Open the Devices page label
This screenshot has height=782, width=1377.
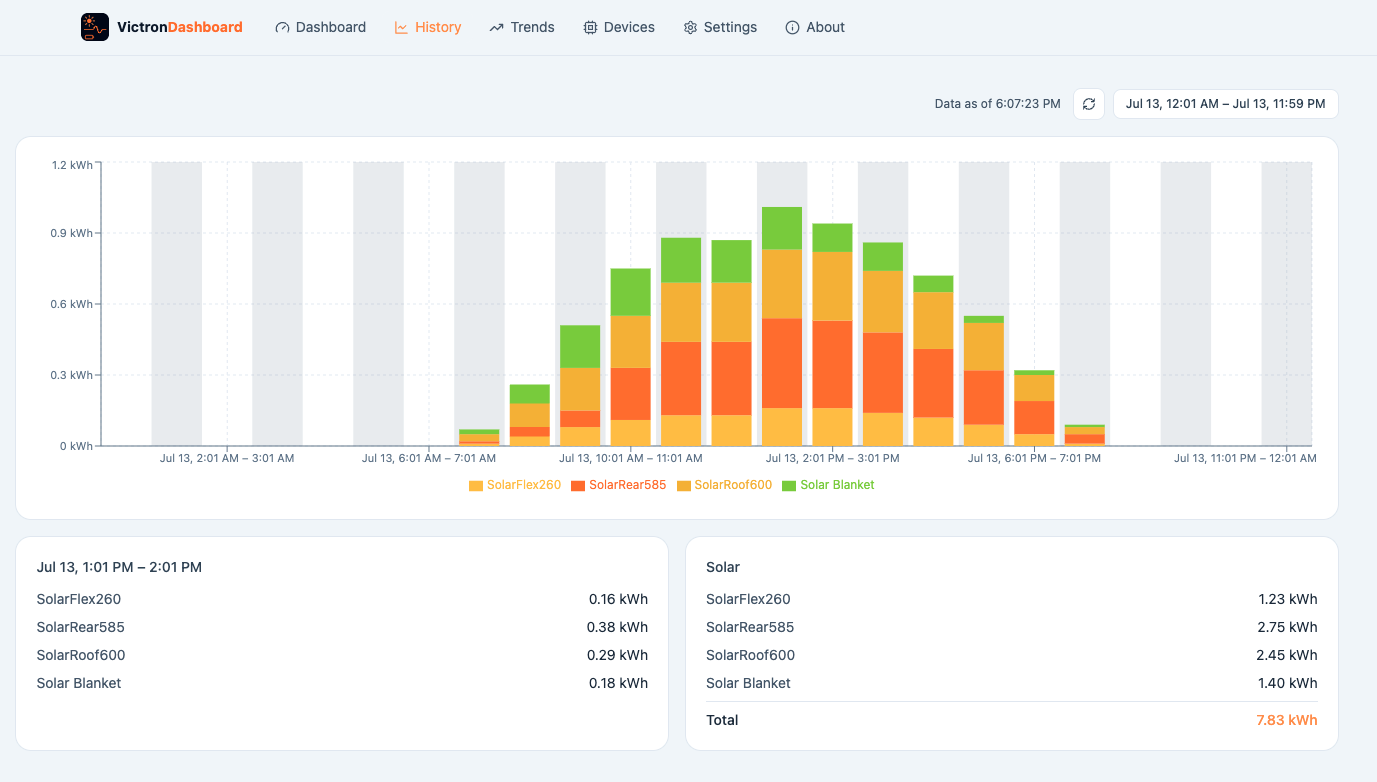(x=629, y=28)
